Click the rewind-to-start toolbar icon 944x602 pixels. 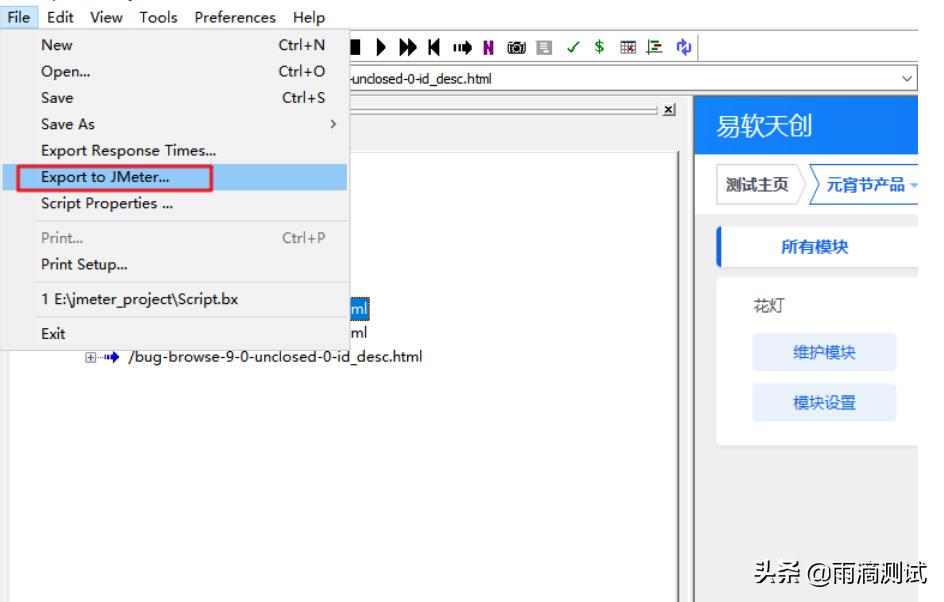433,47
